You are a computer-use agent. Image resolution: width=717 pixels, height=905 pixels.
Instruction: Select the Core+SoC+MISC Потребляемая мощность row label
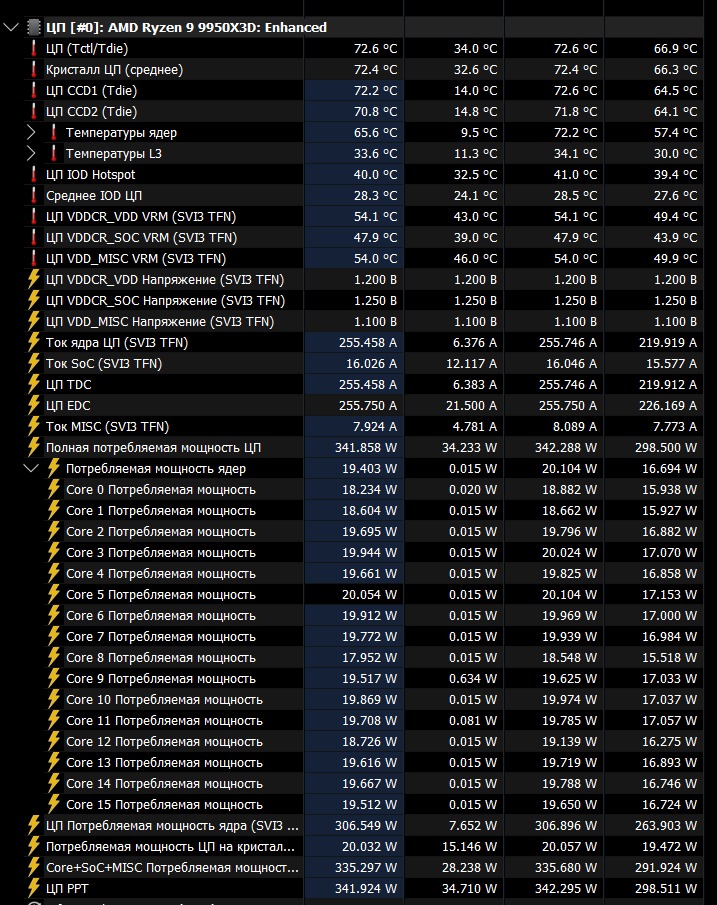click(173, 867)
